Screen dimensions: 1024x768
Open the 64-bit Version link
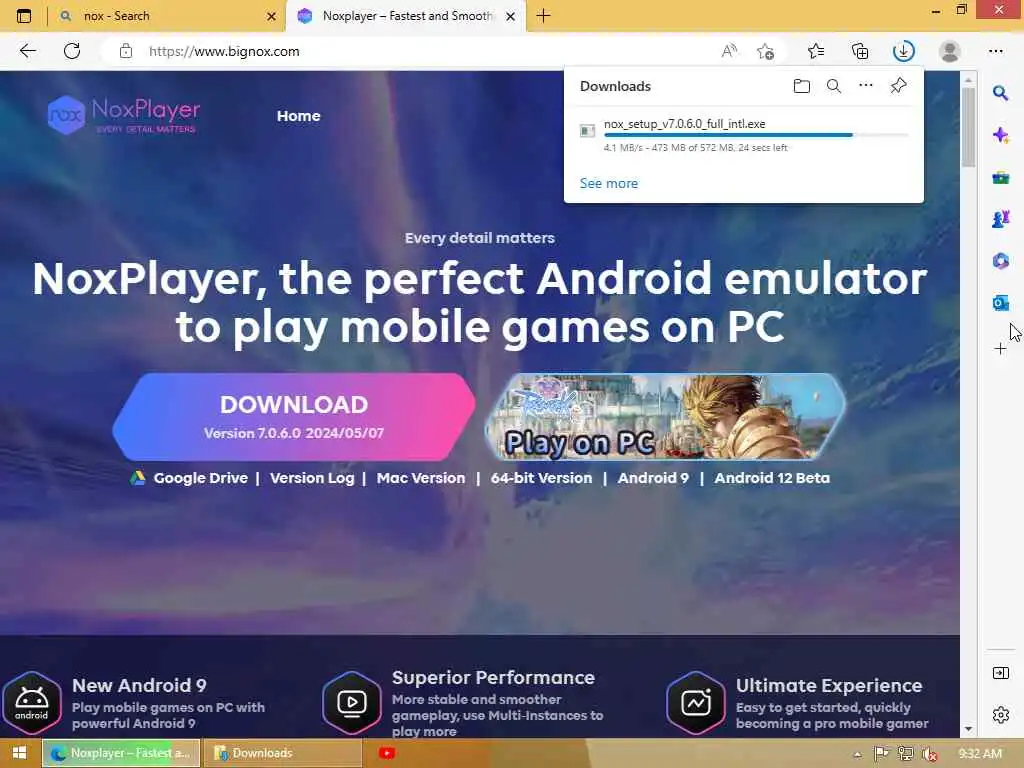pyautogui.click(x=541, y=478)
